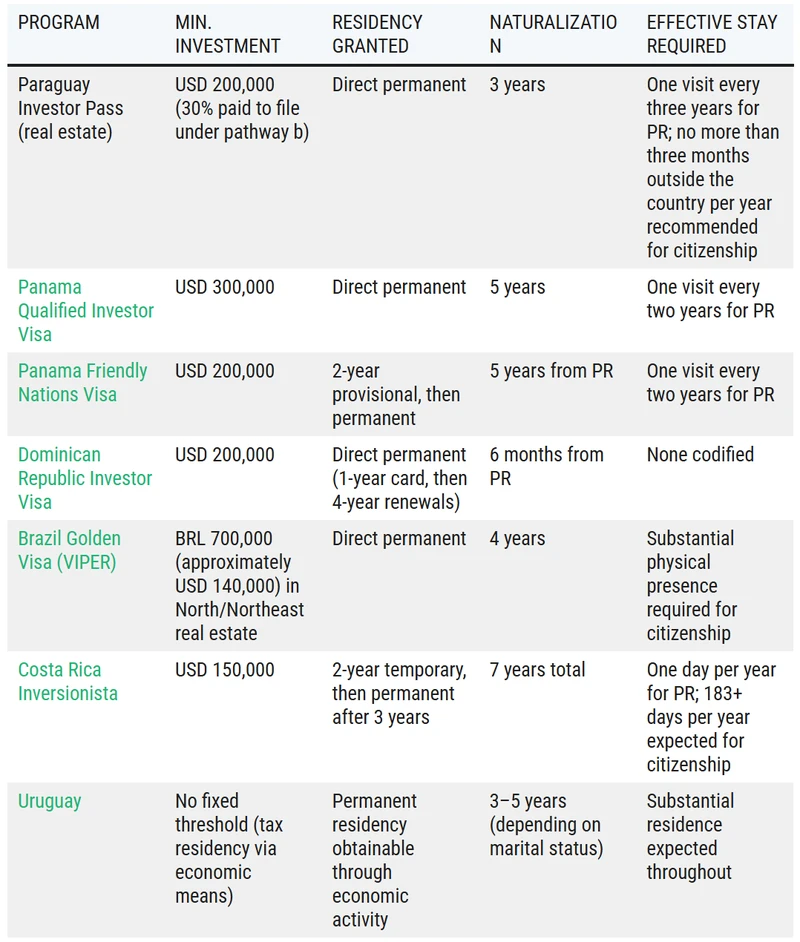800x942 pixels.
Task: Select the 'None codified' stay cell
Action: pyautogui.click(x=700, y=454)
